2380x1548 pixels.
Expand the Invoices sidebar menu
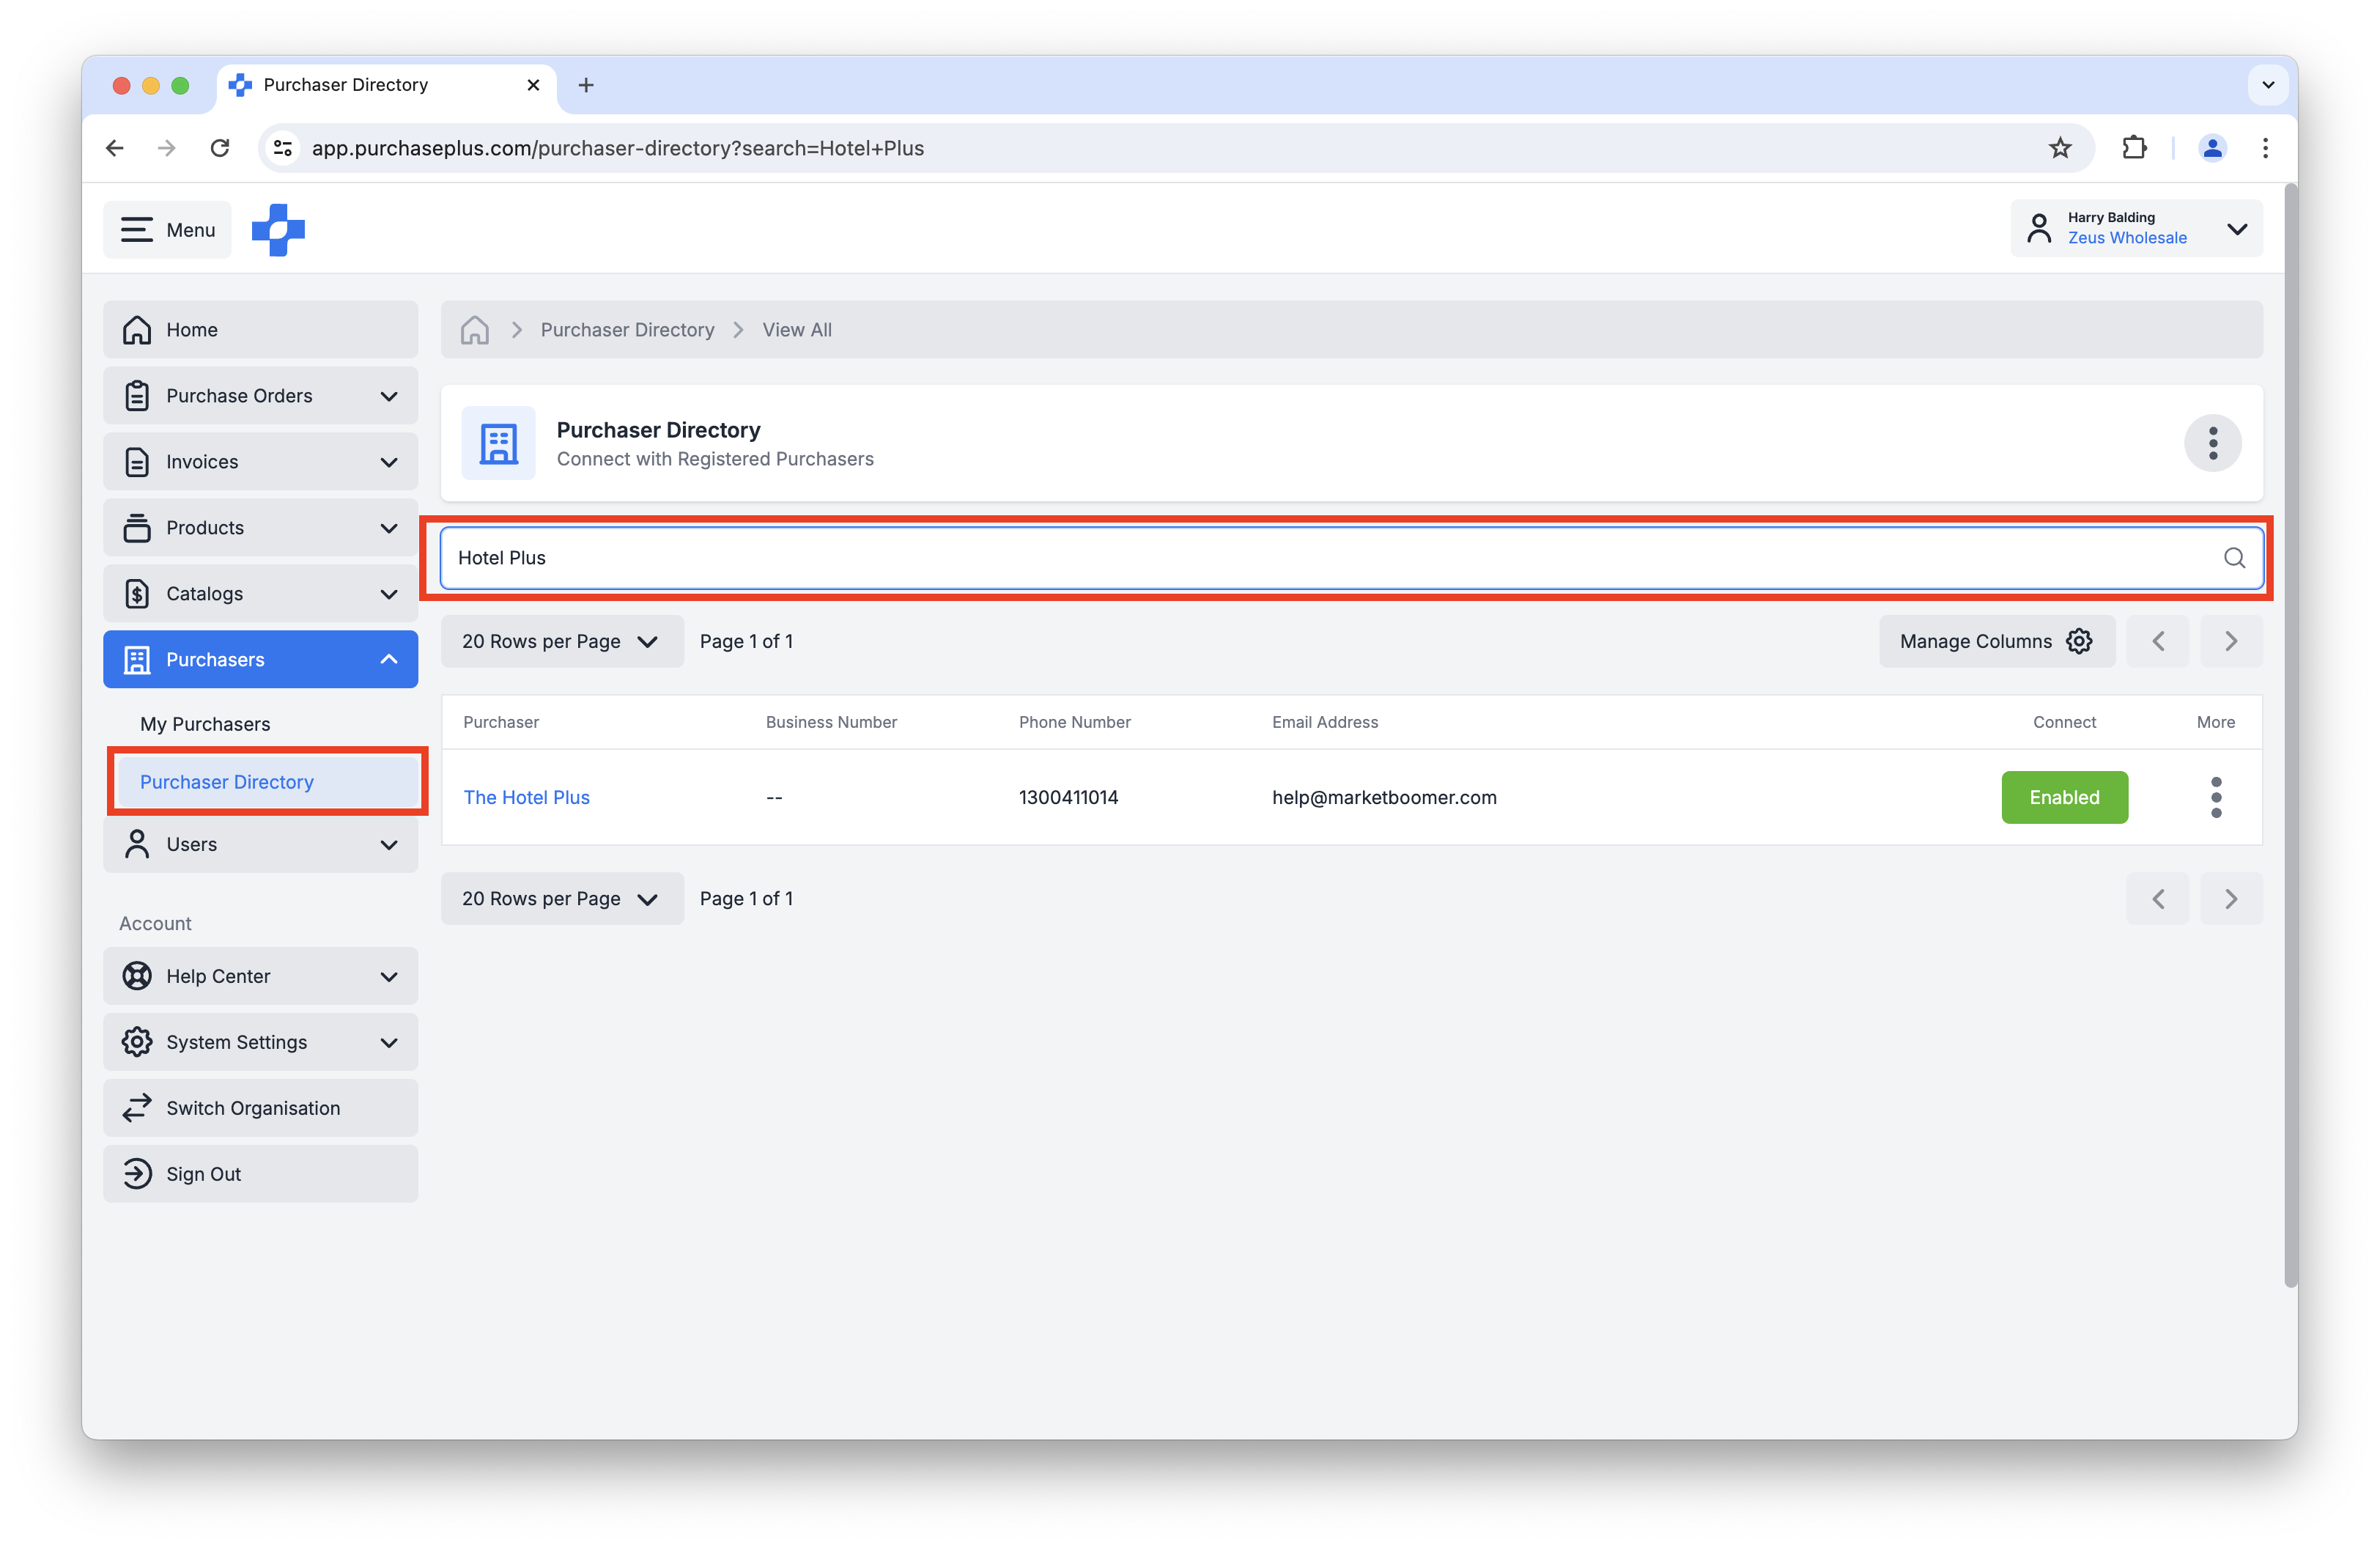(x=260, y=462)
